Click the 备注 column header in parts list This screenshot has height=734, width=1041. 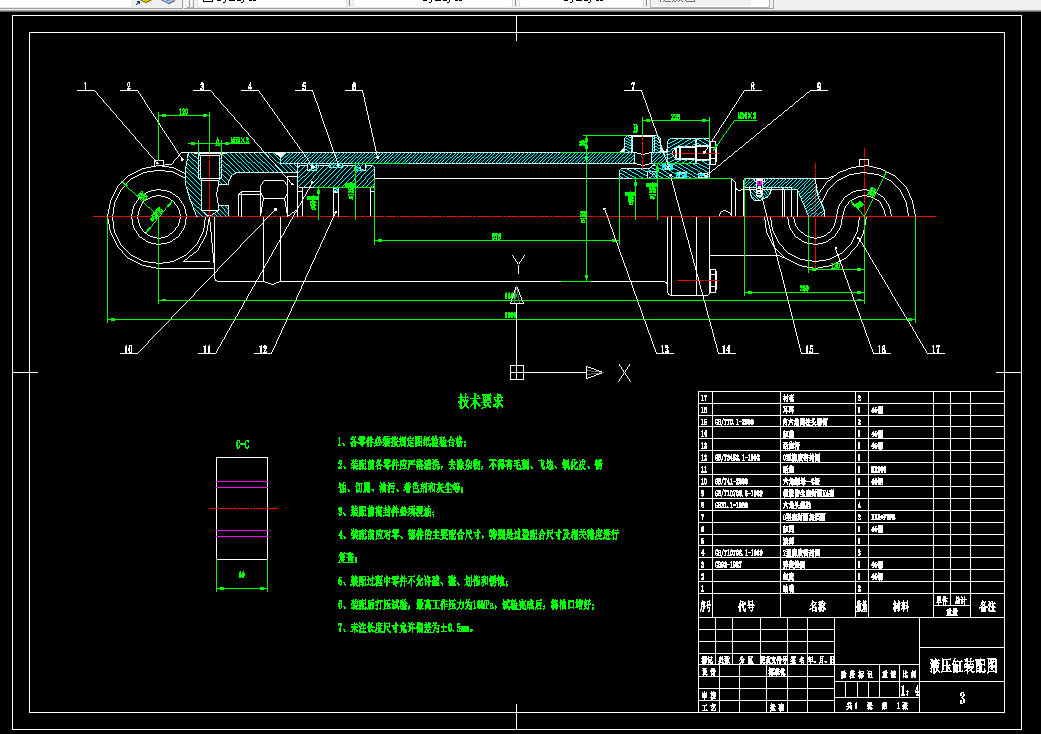coord(987,606)
